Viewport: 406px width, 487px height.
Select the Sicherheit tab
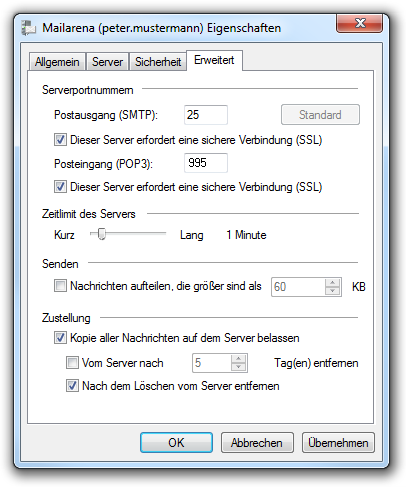pos(158,62)
